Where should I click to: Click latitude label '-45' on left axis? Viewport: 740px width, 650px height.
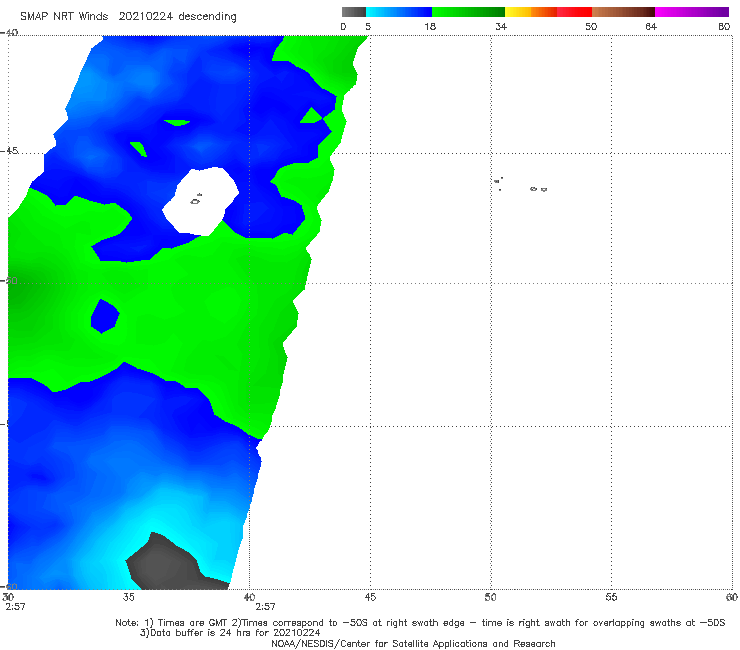tap(9, 151)
